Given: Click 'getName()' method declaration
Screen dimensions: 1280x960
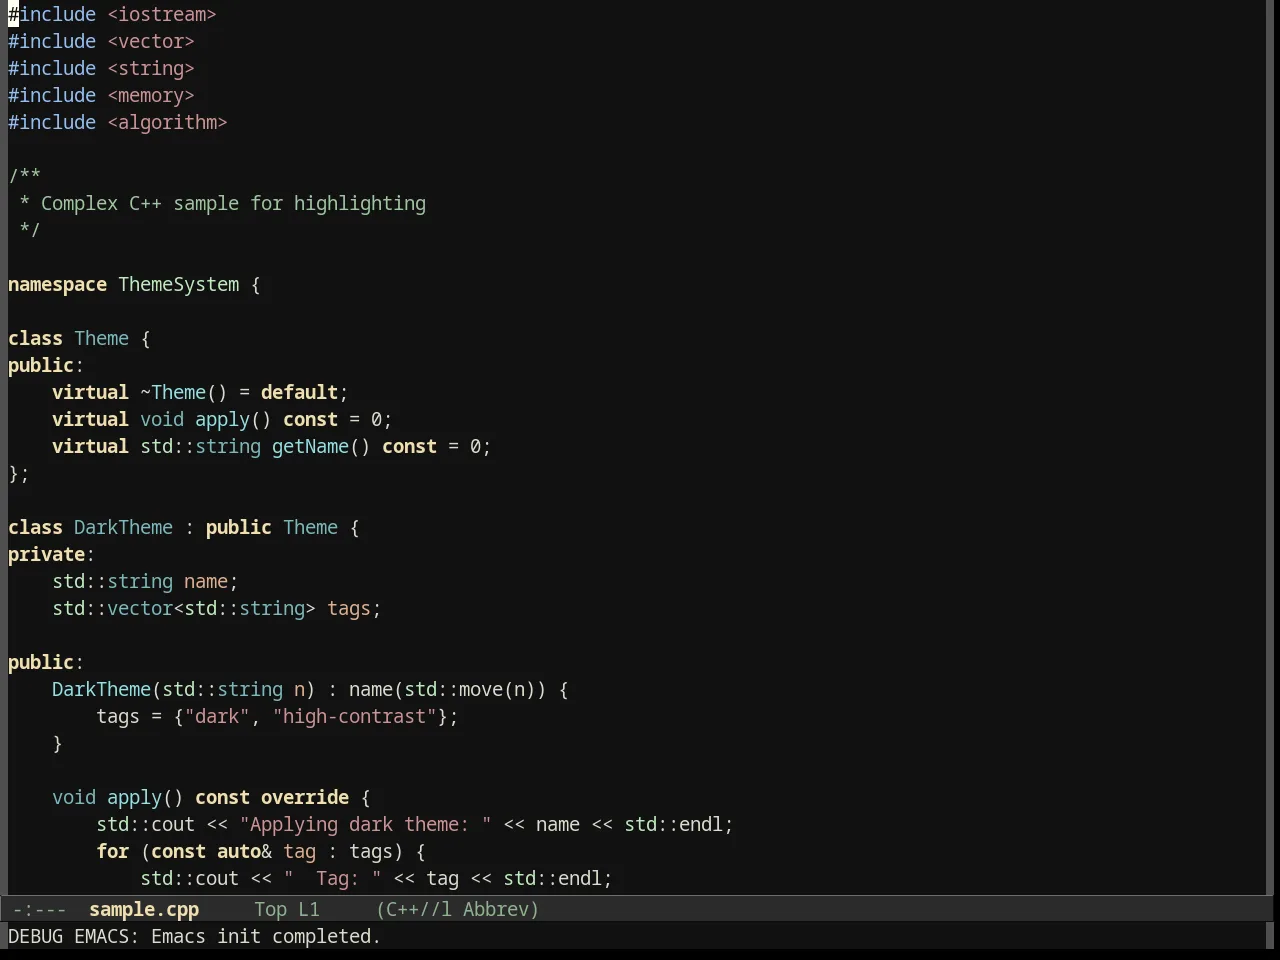Looking at the screenshot, I should 321,446.
